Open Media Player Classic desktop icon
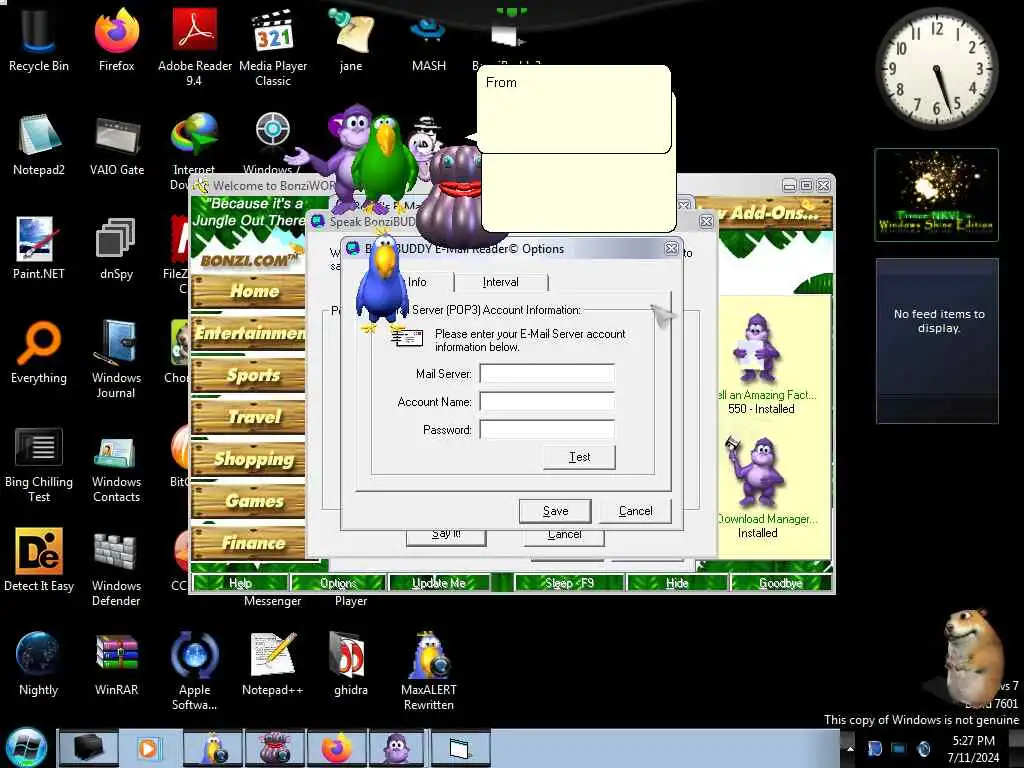 pos(273,46)
